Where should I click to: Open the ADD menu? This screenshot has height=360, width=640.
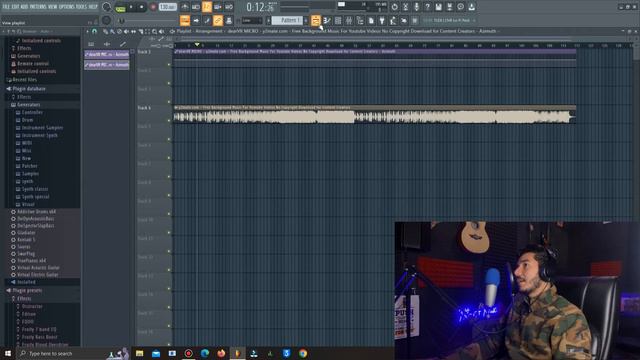pos(23,7)
